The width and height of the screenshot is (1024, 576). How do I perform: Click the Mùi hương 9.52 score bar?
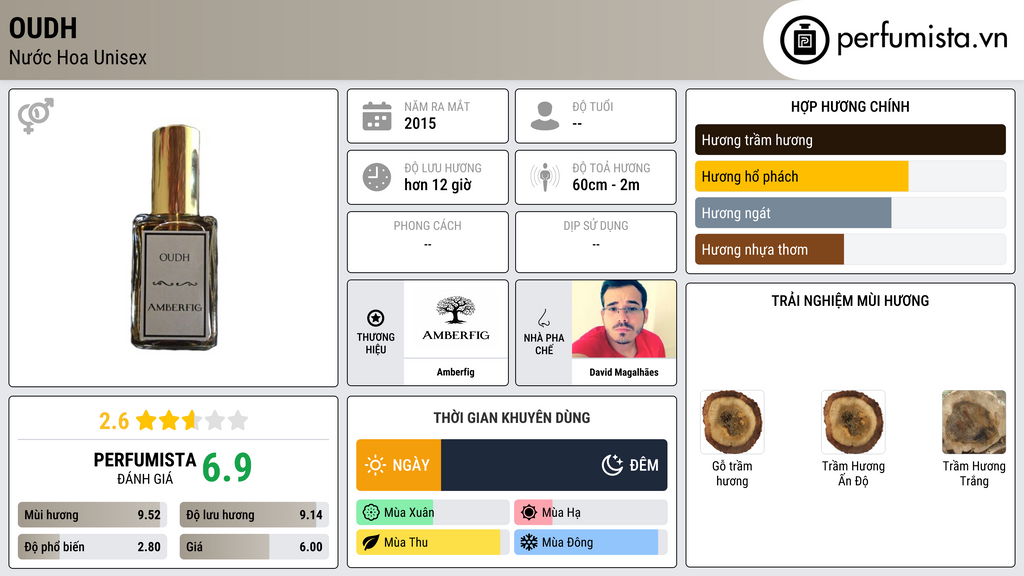tap(93, 515)
